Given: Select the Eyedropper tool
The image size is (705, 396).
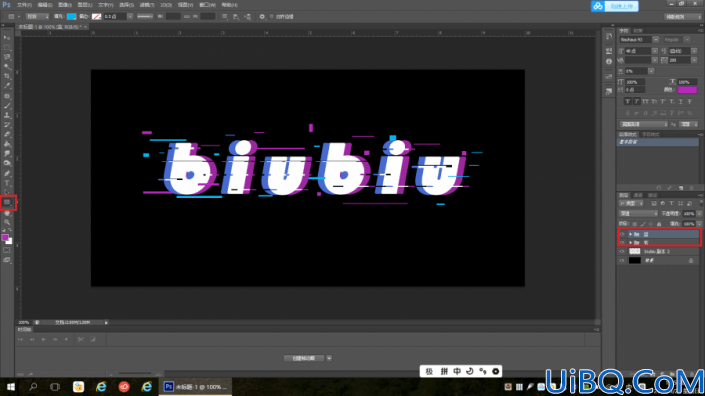Looking at the screenshot, I should click(x=7, y=86).
